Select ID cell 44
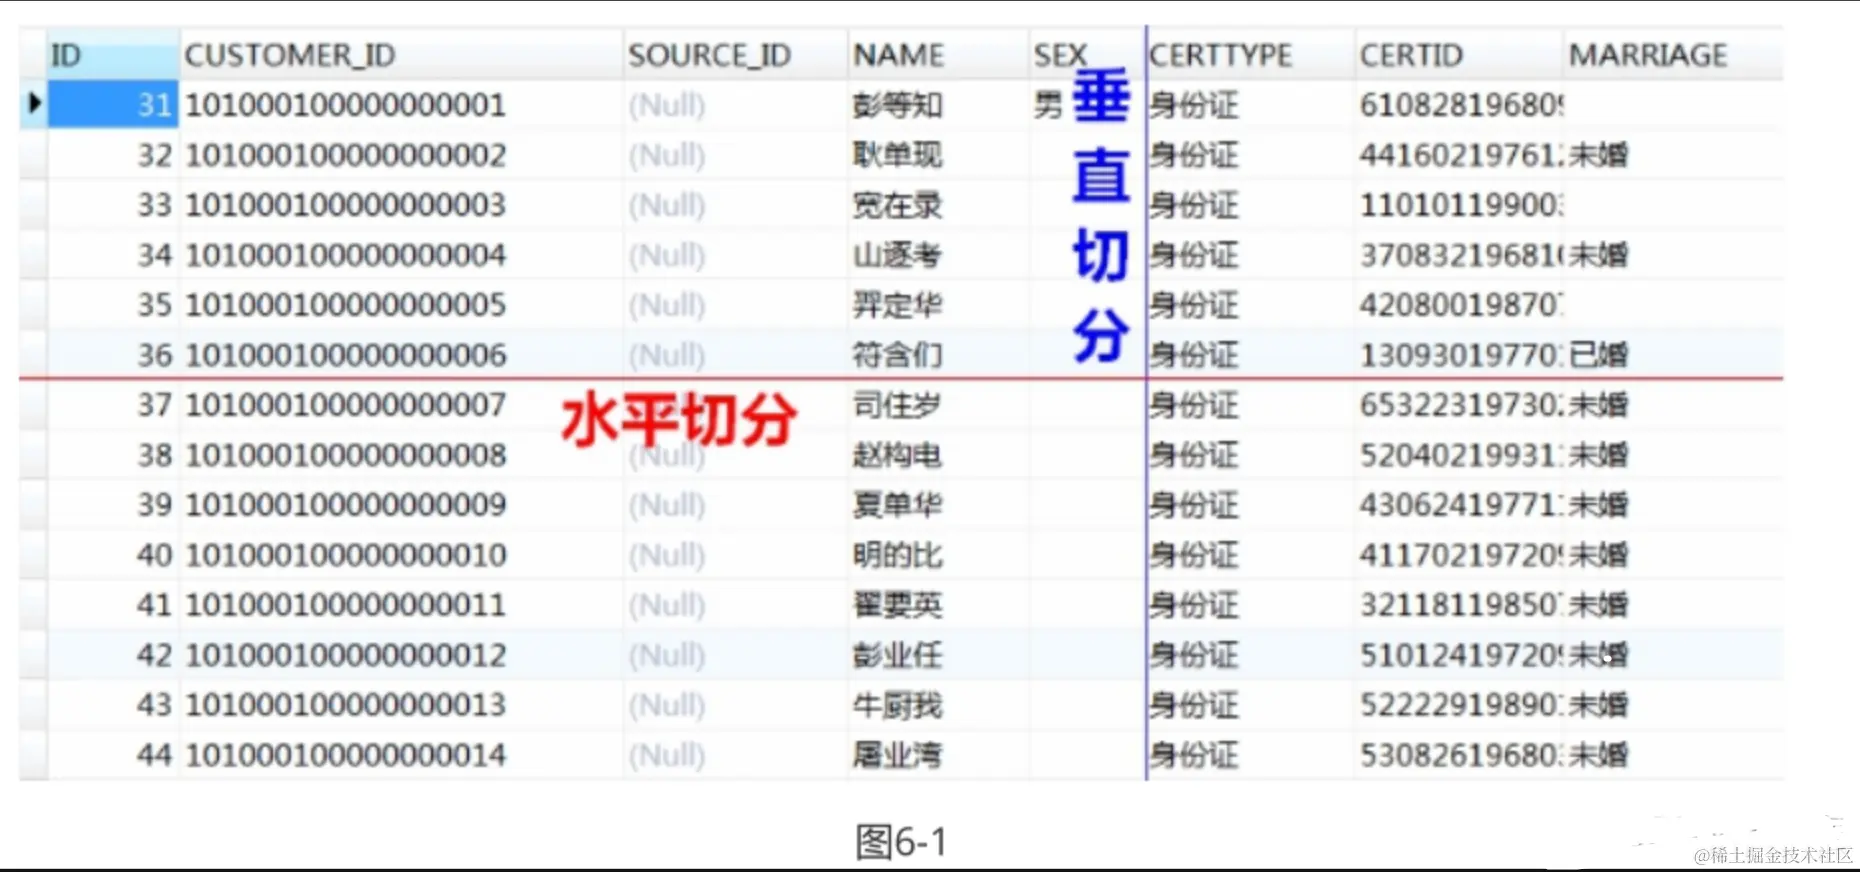This screenshot has height=872, width=1860. 113,755
